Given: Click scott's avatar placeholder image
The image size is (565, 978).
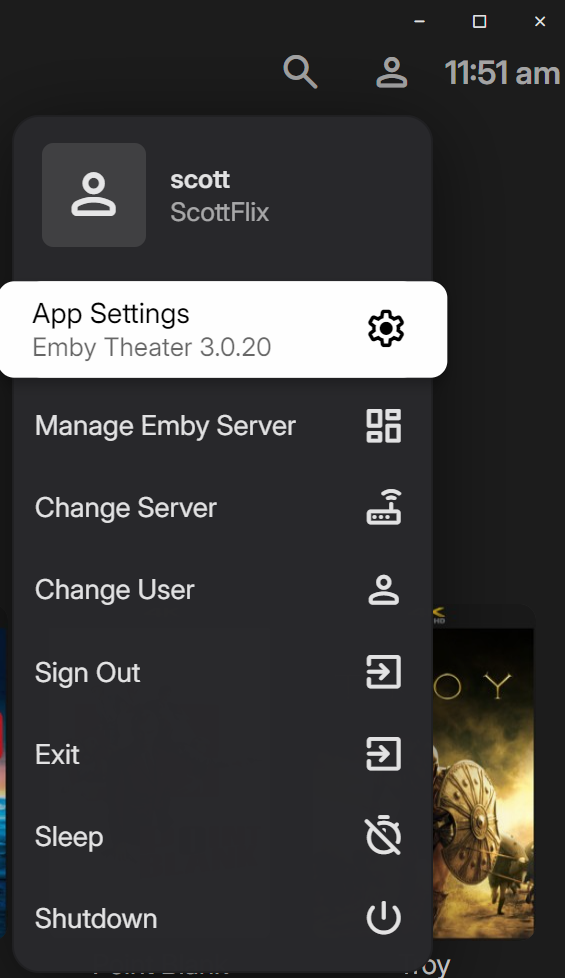Looking at the screenshot, I should [94, 195].
